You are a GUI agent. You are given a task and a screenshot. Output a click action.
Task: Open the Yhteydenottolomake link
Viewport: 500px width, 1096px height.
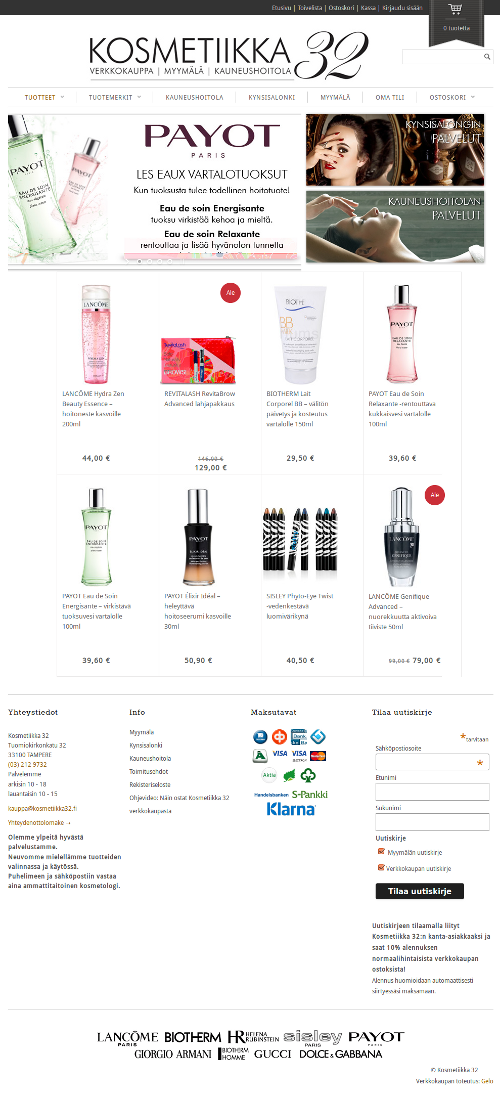click(x=39, y=822)
